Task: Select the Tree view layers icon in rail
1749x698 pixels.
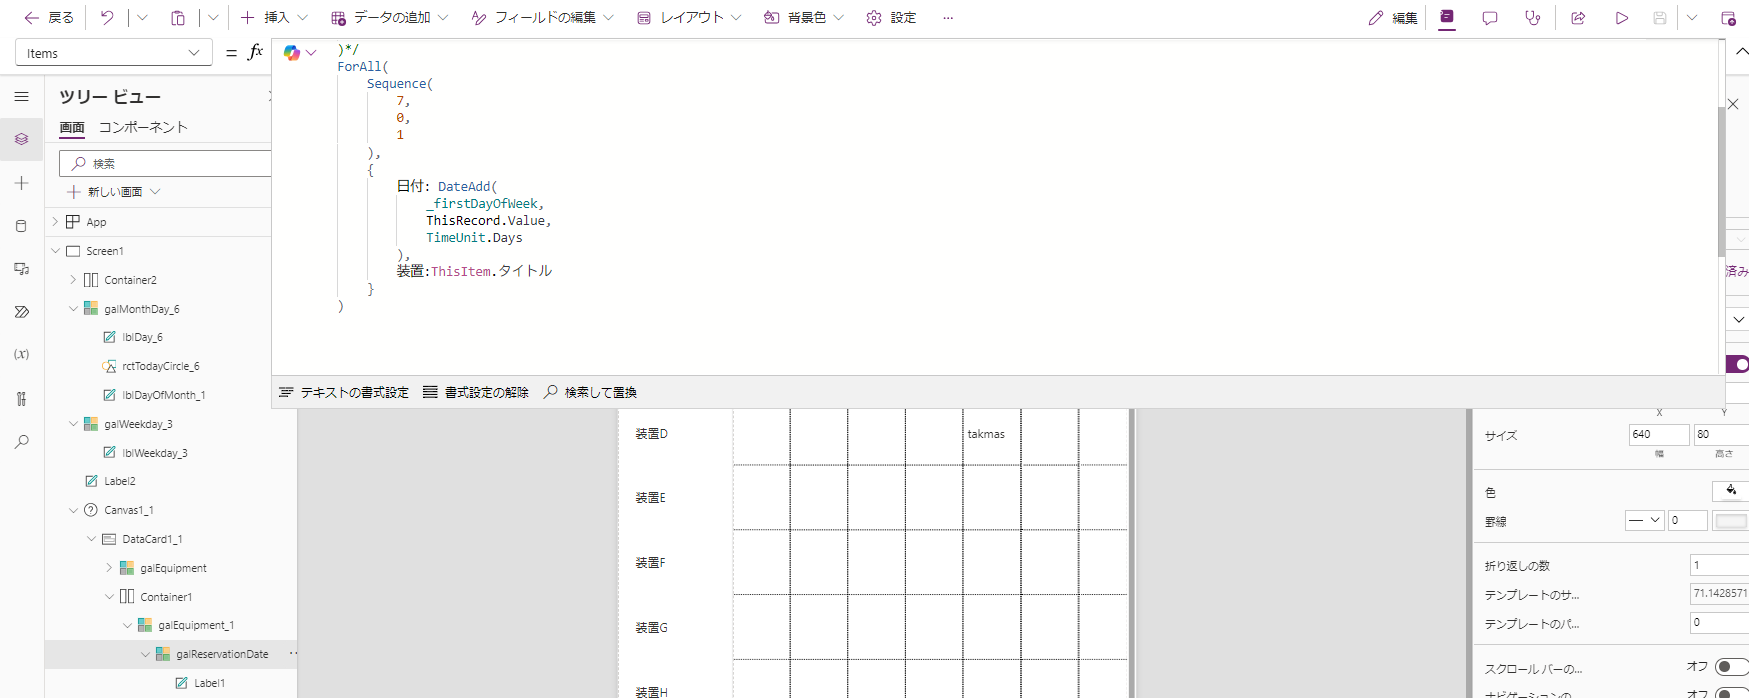Action: [21, 140]
